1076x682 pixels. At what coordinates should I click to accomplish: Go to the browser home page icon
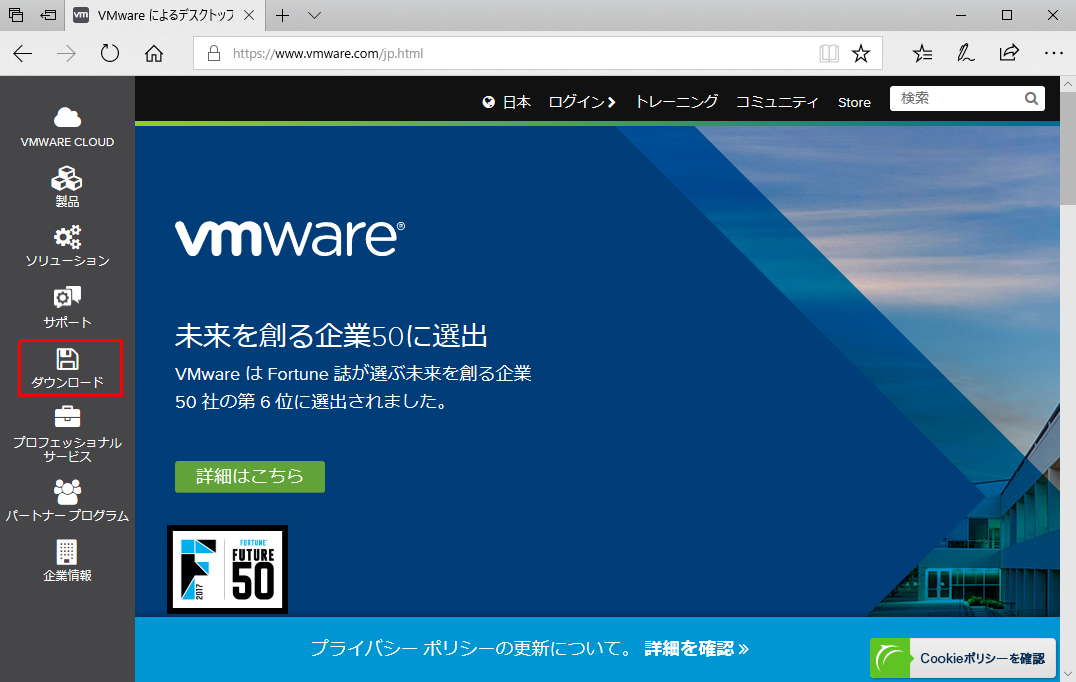(x=154, y=54)
